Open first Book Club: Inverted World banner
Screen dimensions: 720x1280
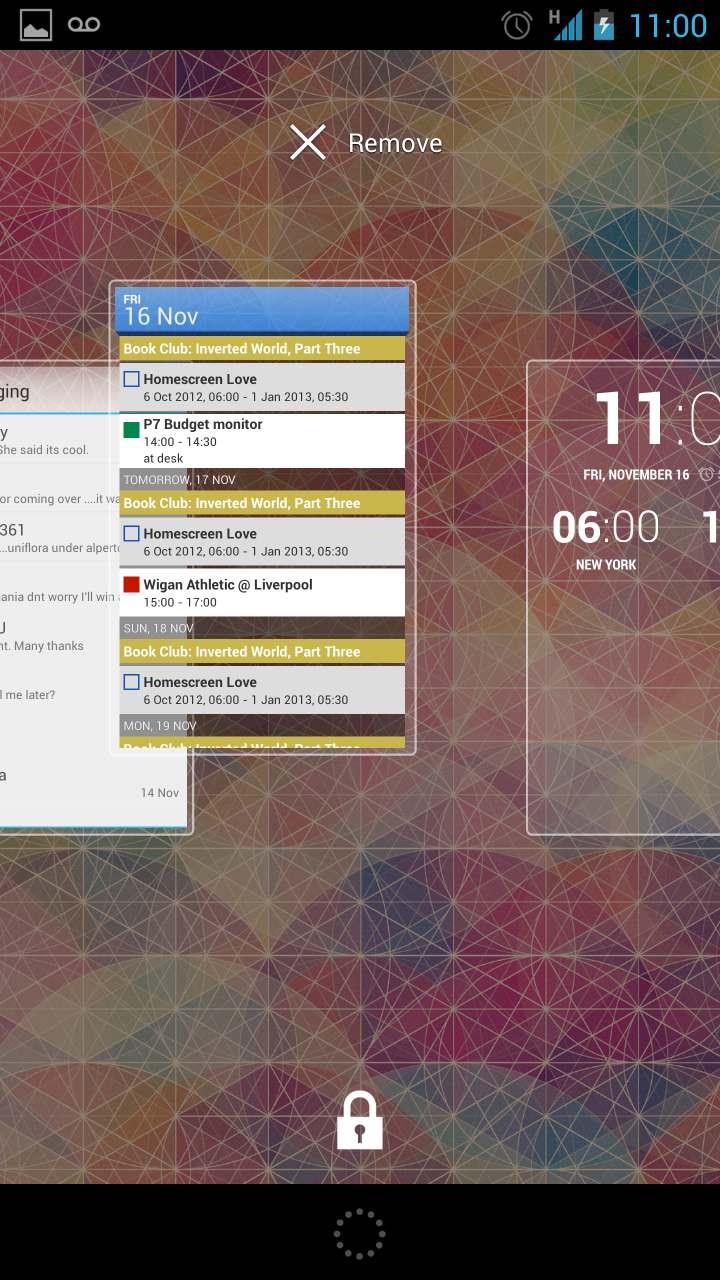click(x=262, y=348)
